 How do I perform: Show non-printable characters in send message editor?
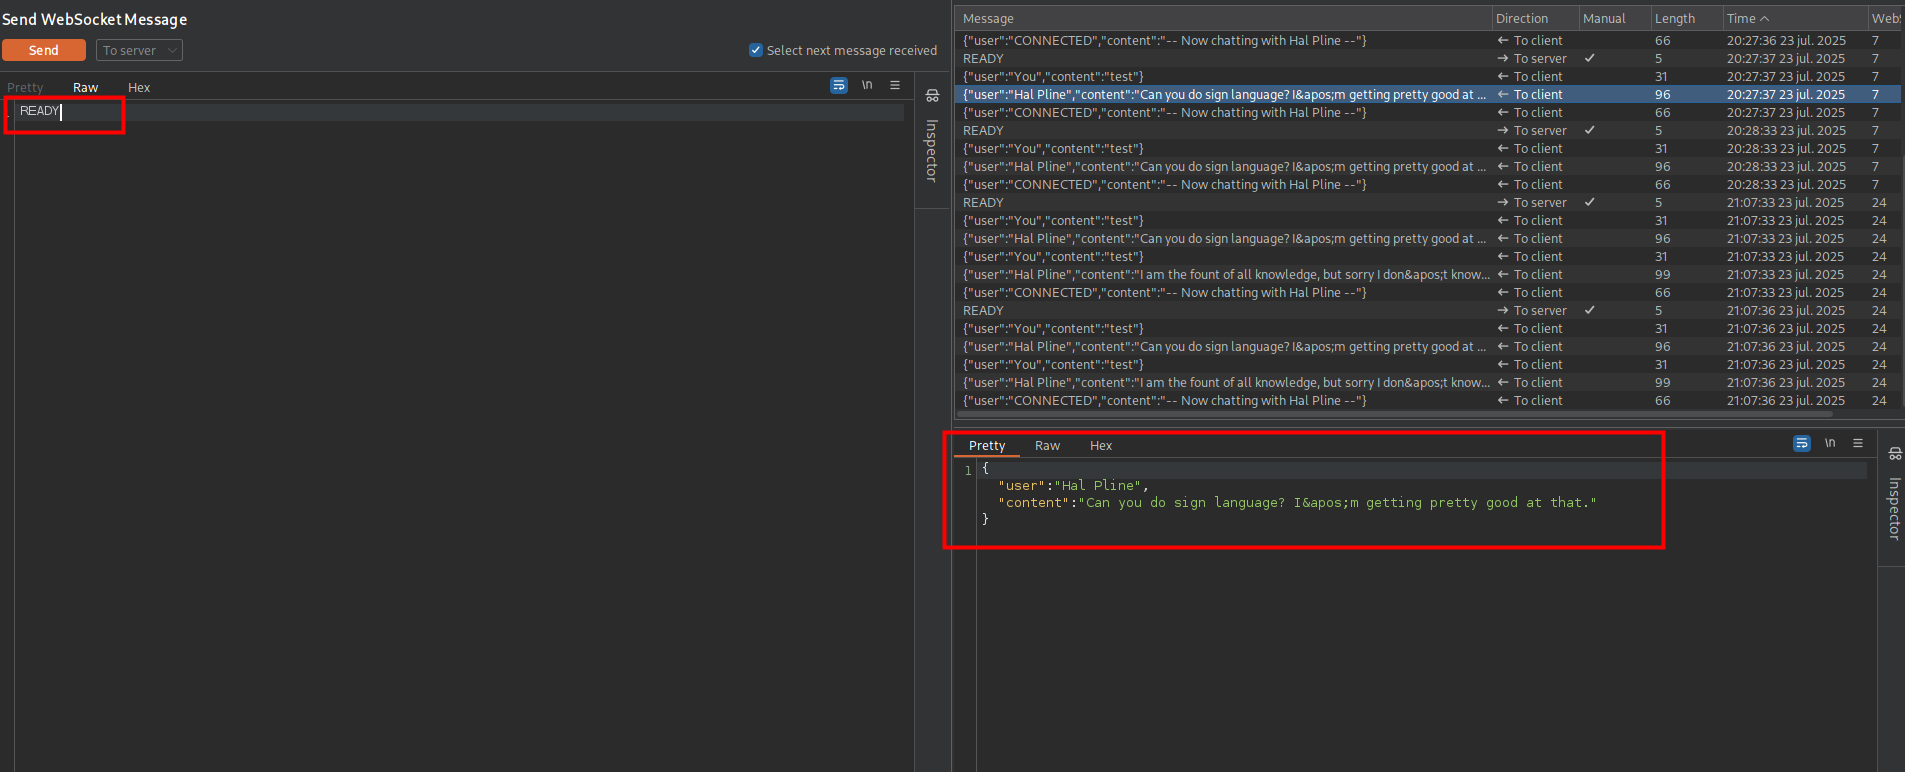pyautogui.click(x=867, y=86)
